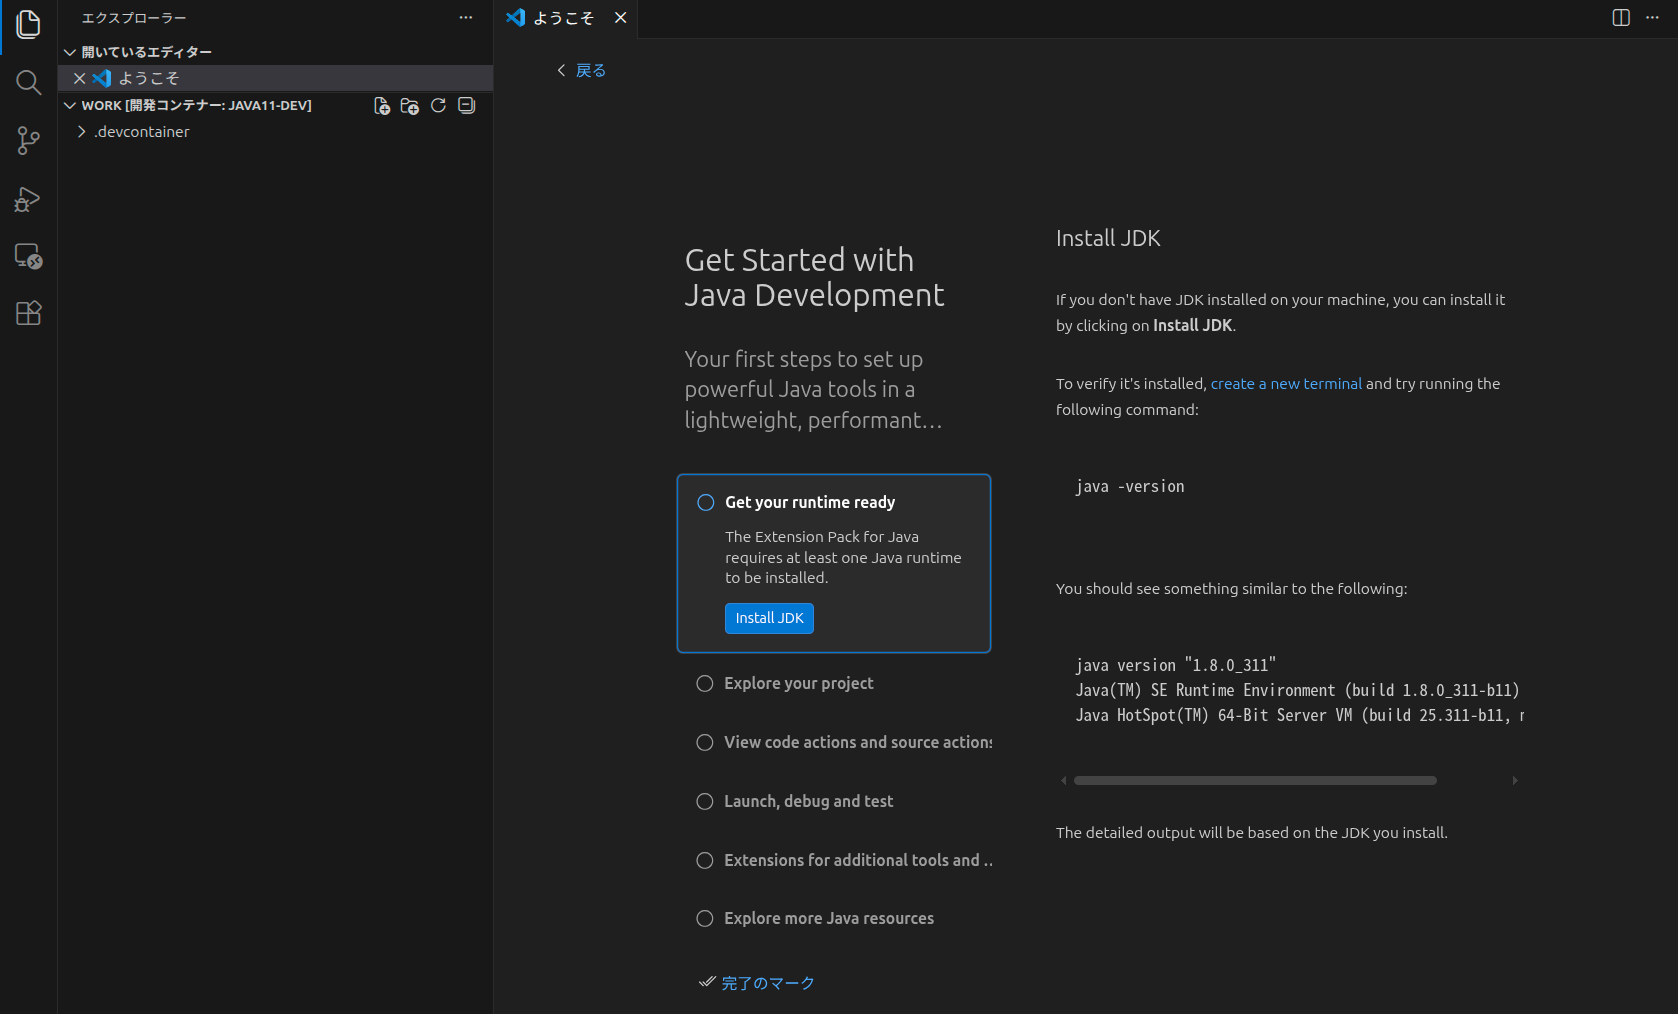Open the Remote Explorer view

pyautogui.click(x=28, y=256)
